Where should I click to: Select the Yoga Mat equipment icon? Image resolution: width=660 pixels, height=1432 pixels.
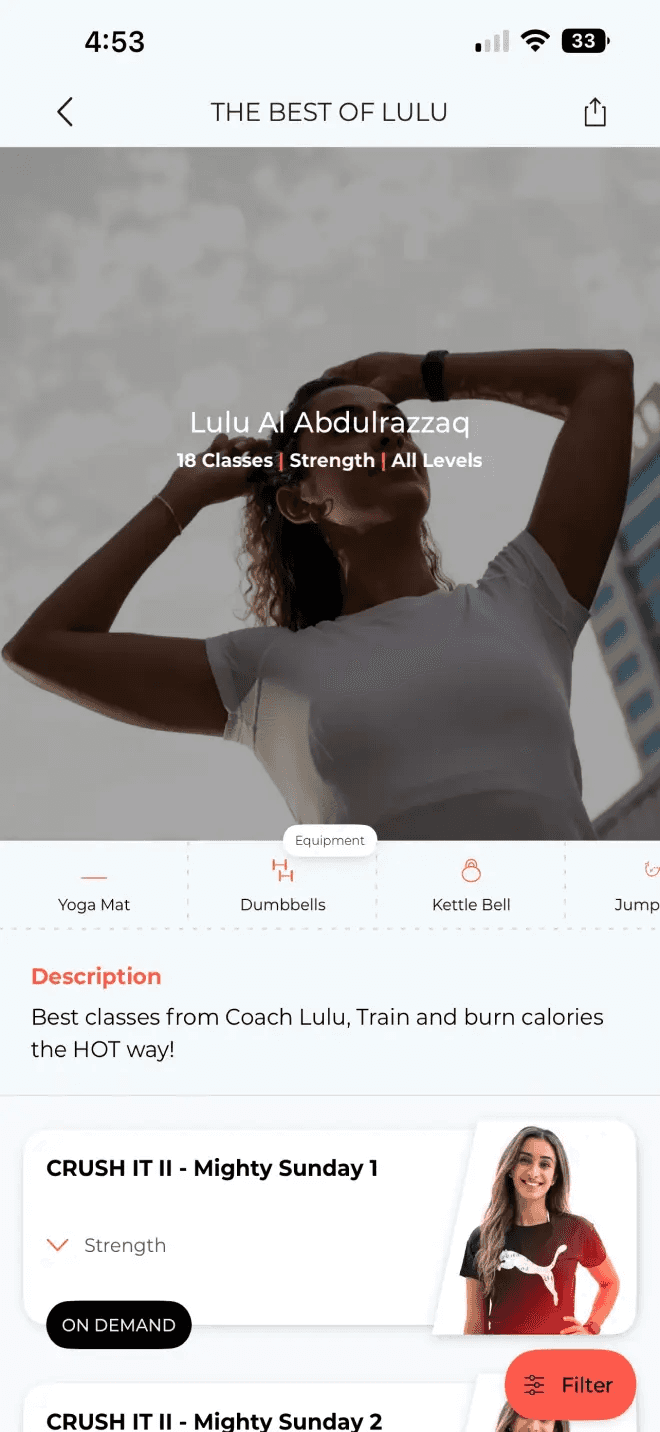(94, 877)
